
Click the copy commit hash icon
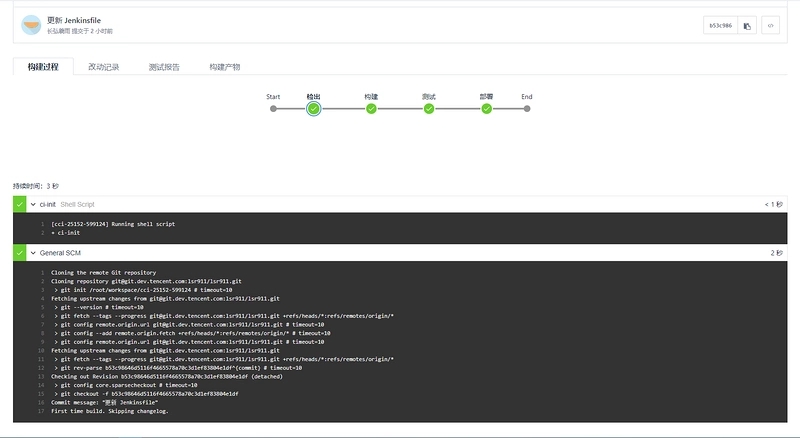(747, 26)
